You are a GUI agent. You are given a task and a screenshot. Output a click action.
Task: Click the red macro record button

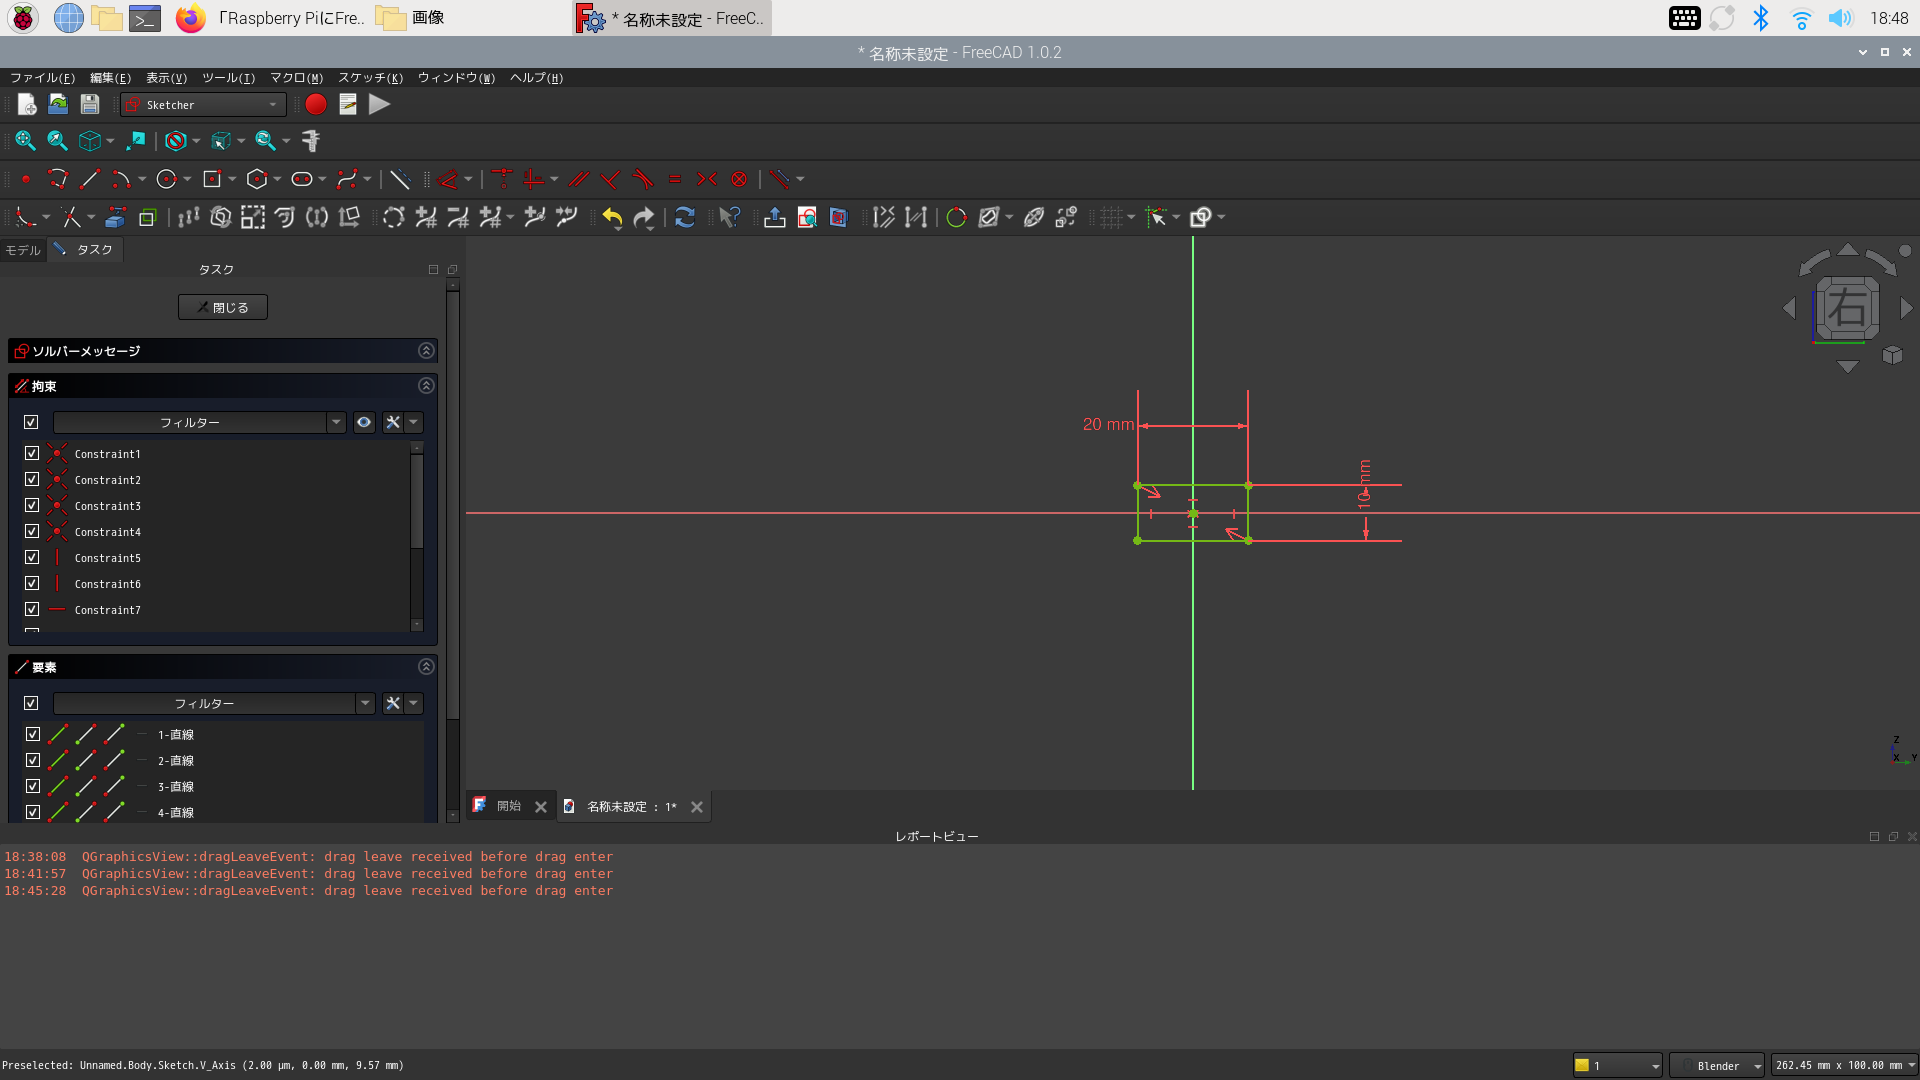(316, 104)
